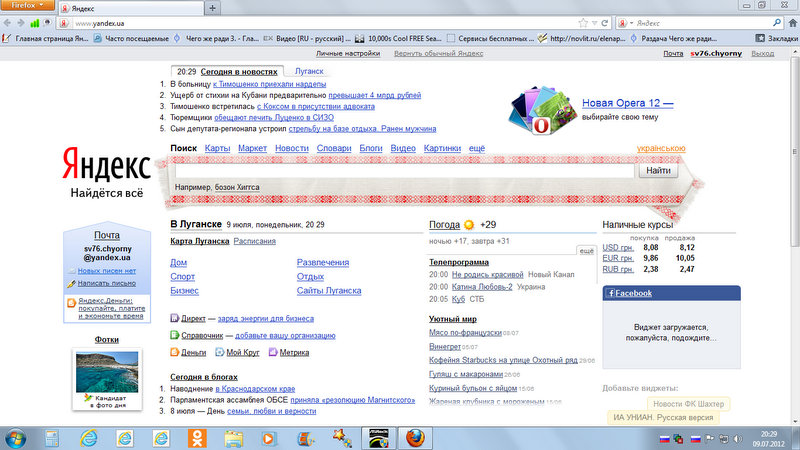Open the photo of the day thumbnail

point(107,372)
